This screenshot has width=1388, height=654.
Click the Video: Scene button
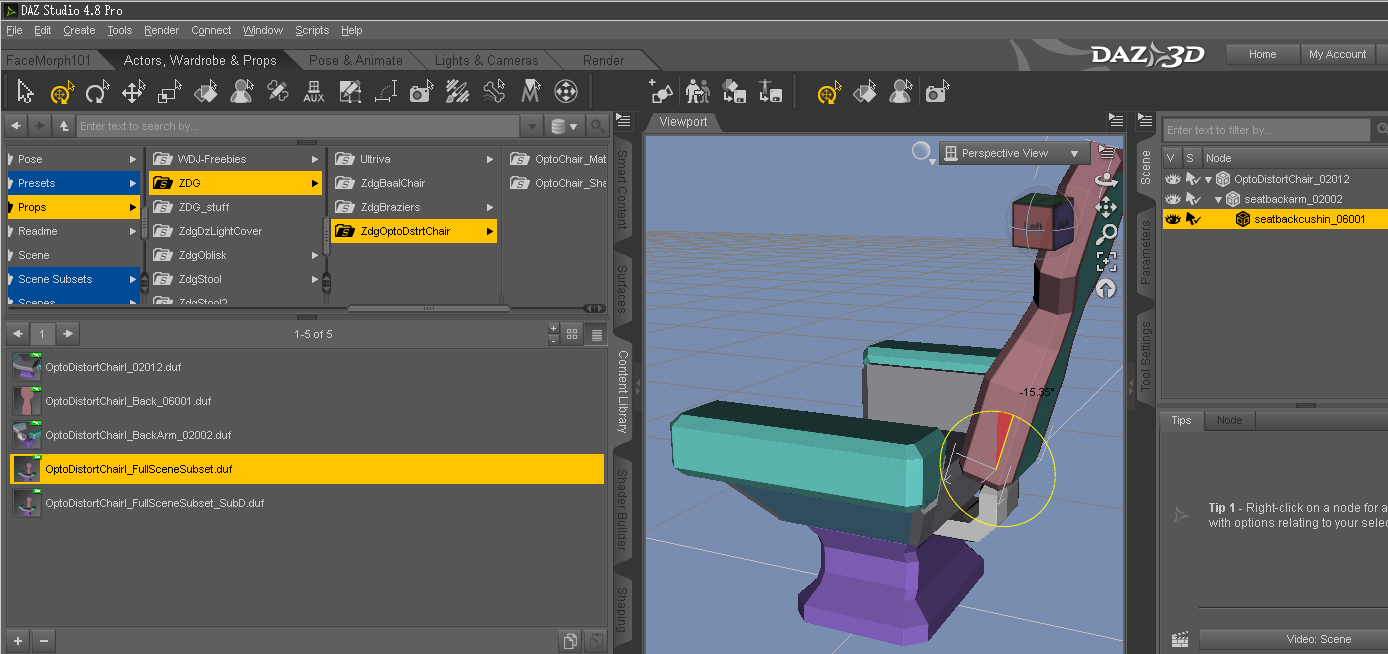point(1317,639)
